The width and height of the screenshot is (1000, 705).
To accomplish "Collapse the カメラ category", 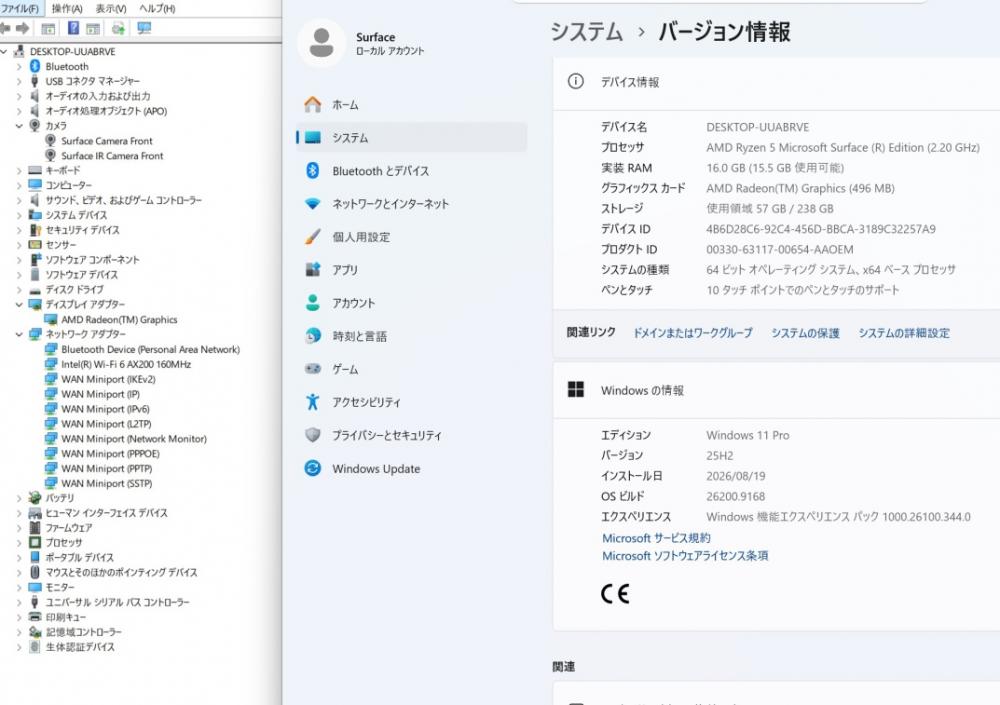I will click(x=19, y=126).
